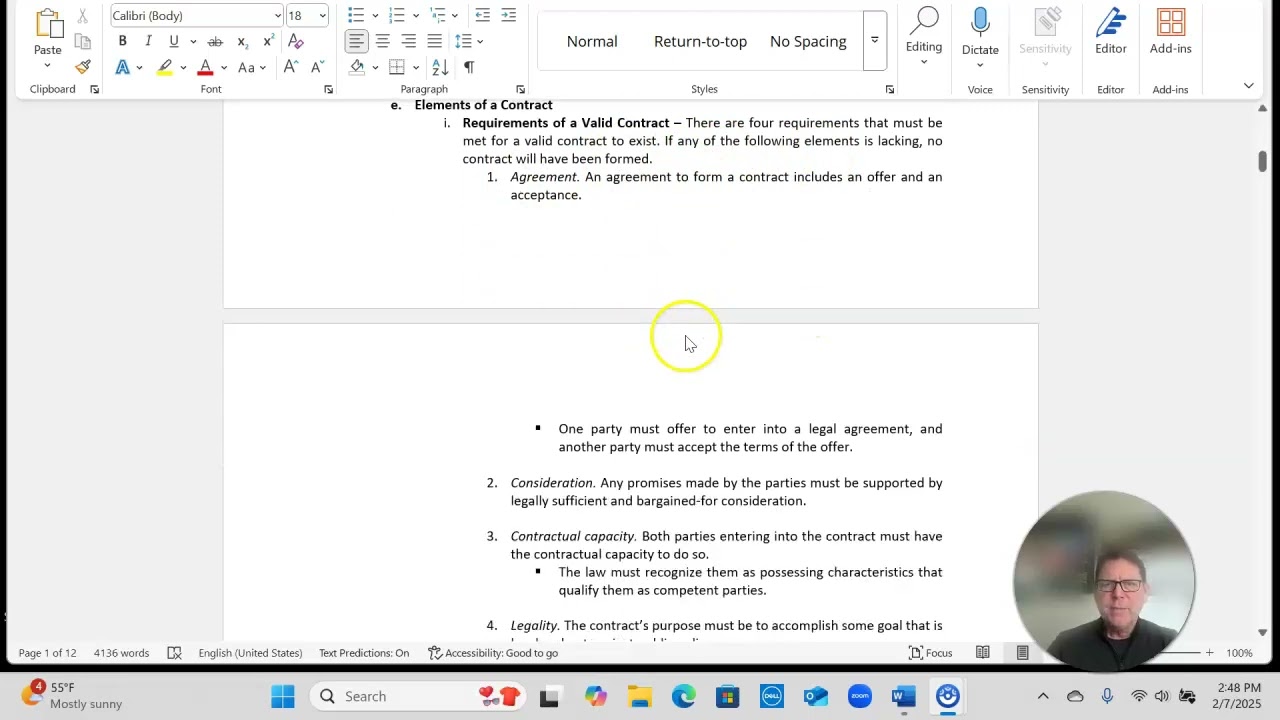
Task: Click the red font color swatch
Action: pyautogui.click(x=205, y=67)
